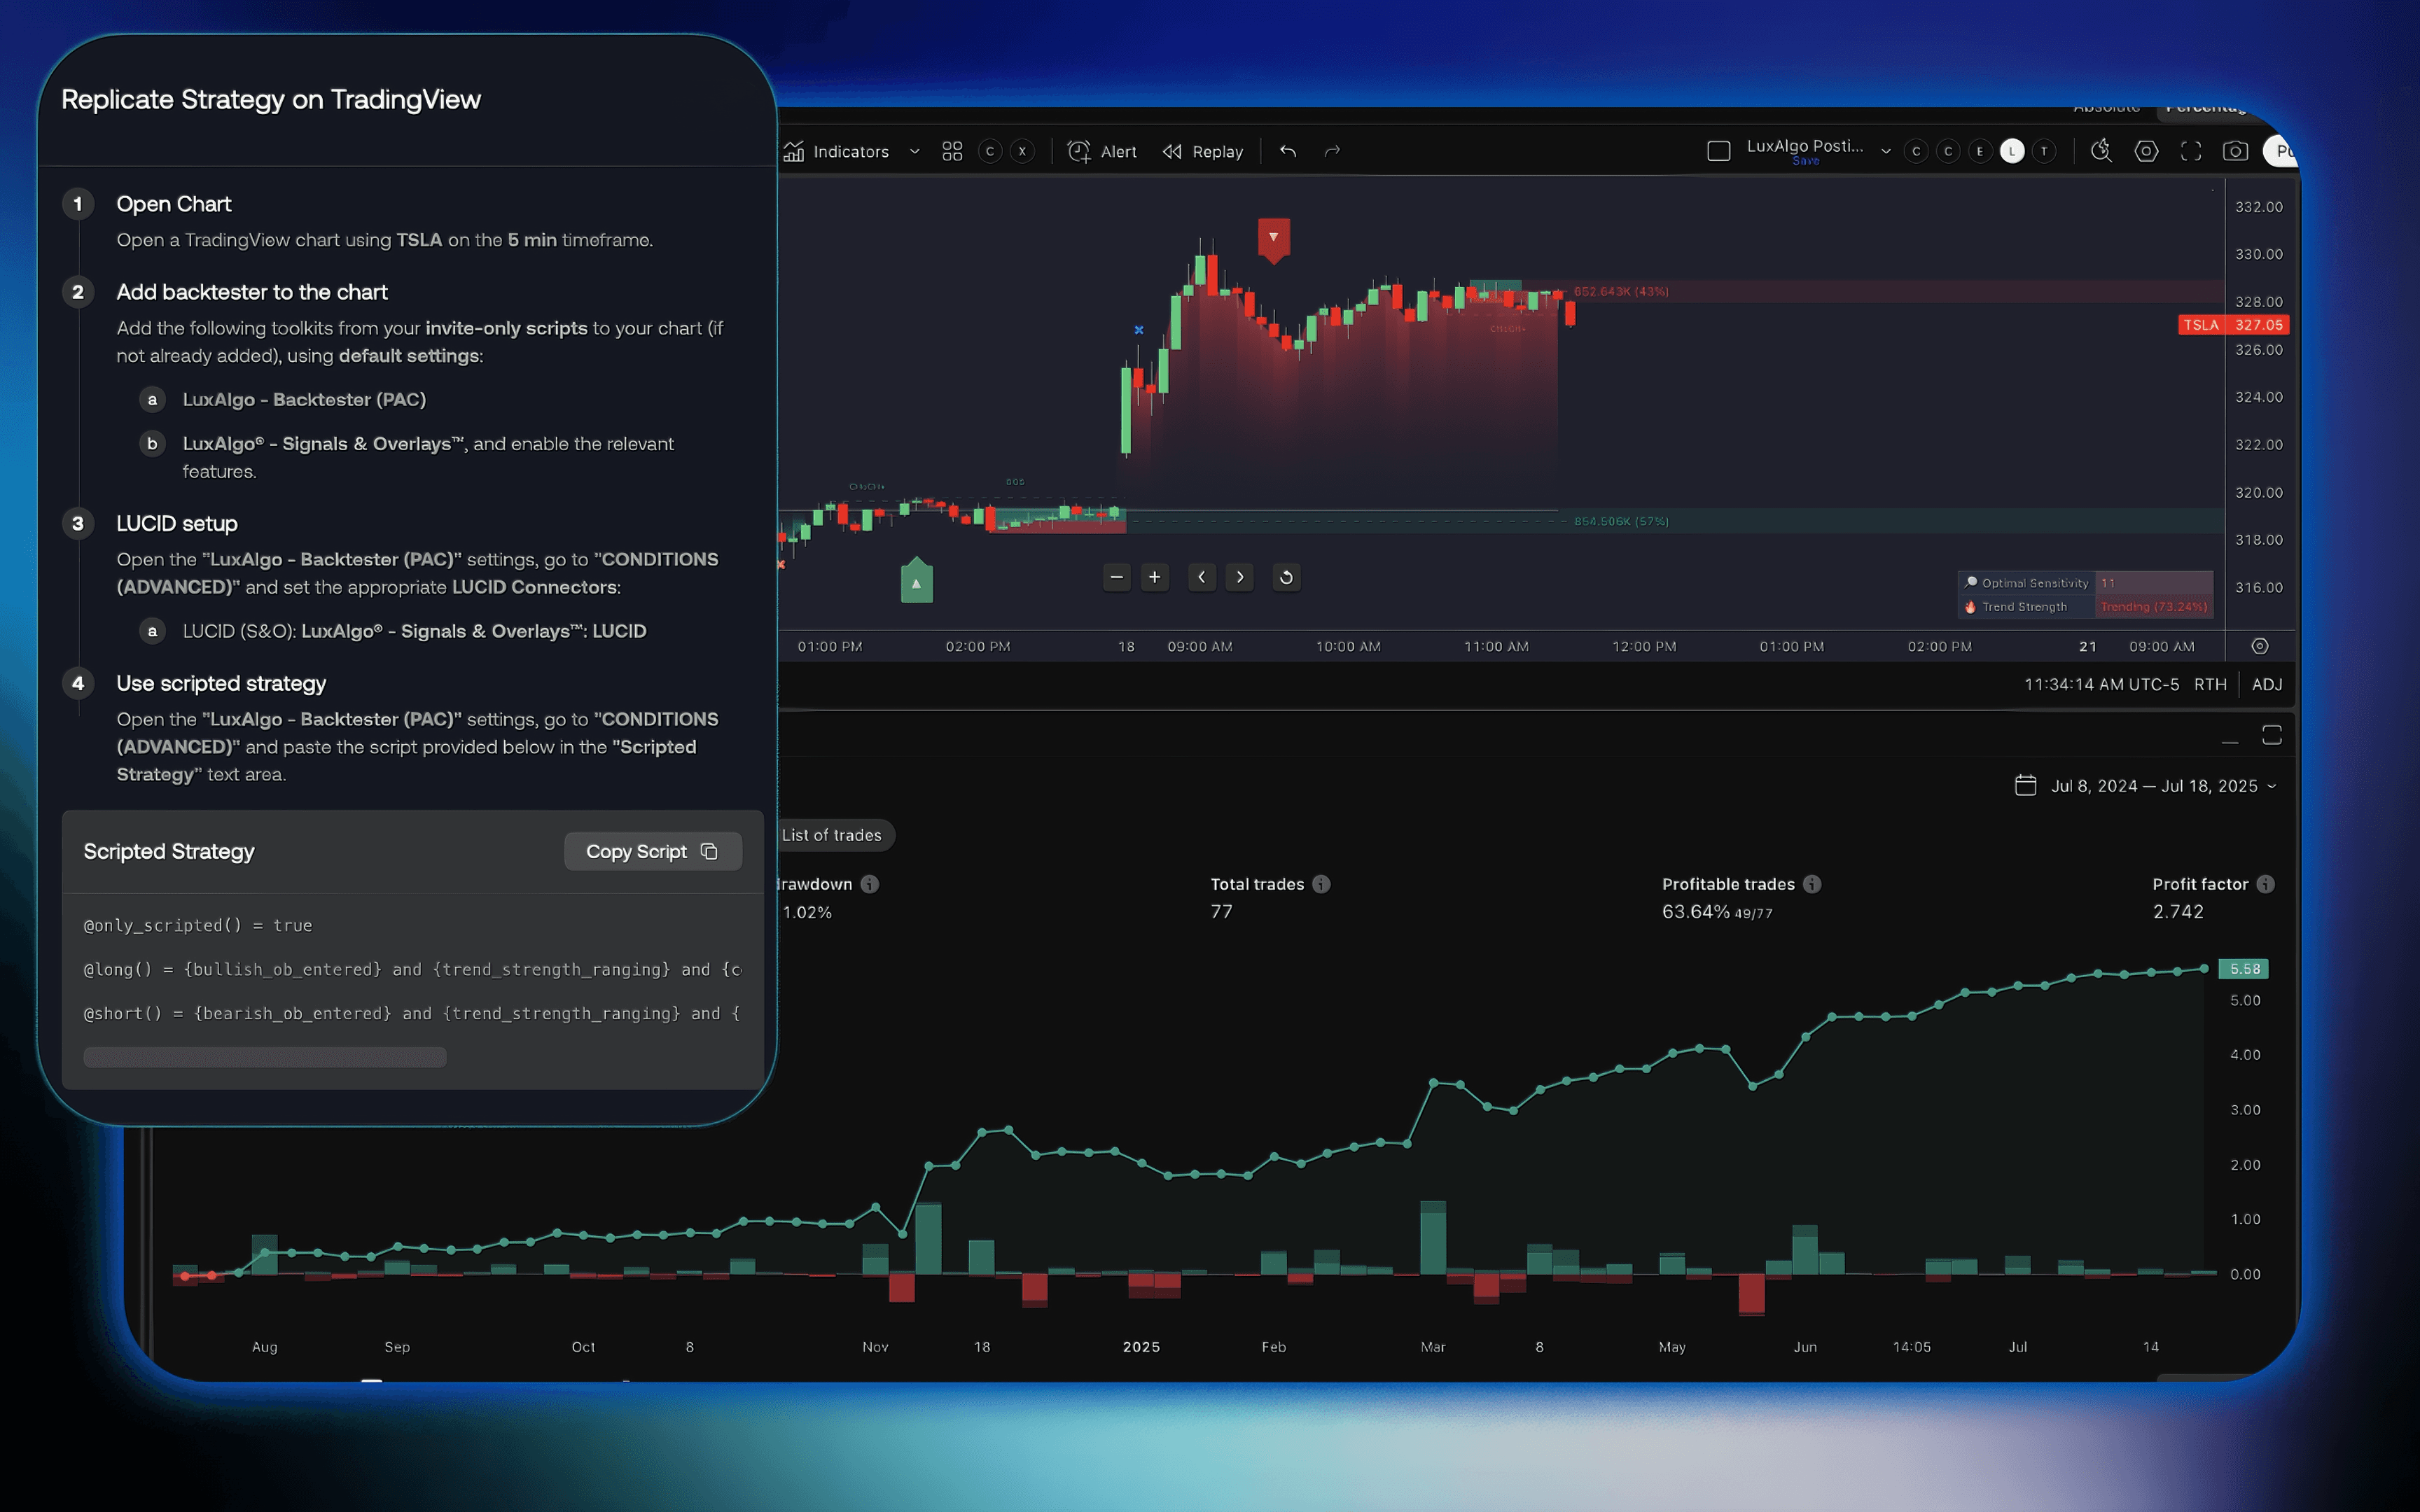2420x1512 pixels.
Task: Maximize the strategy tester panel
Action: tap(2272, 736)
